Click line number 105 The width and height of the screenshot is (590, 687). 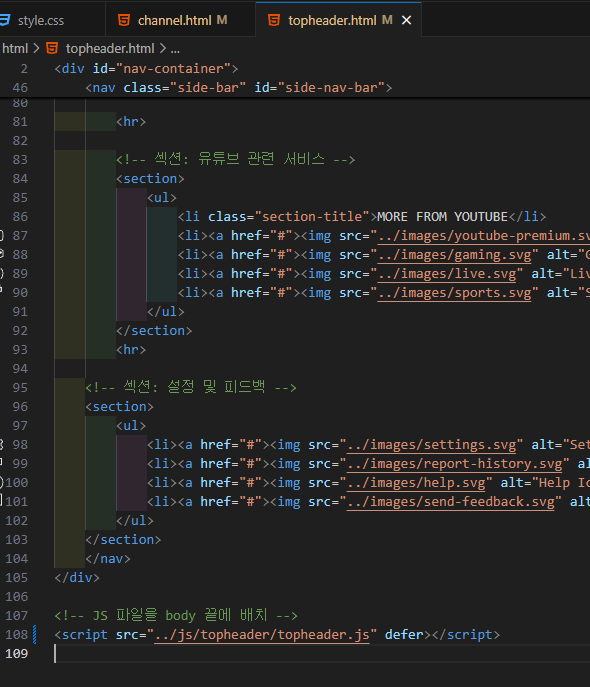tap(17, 578)
